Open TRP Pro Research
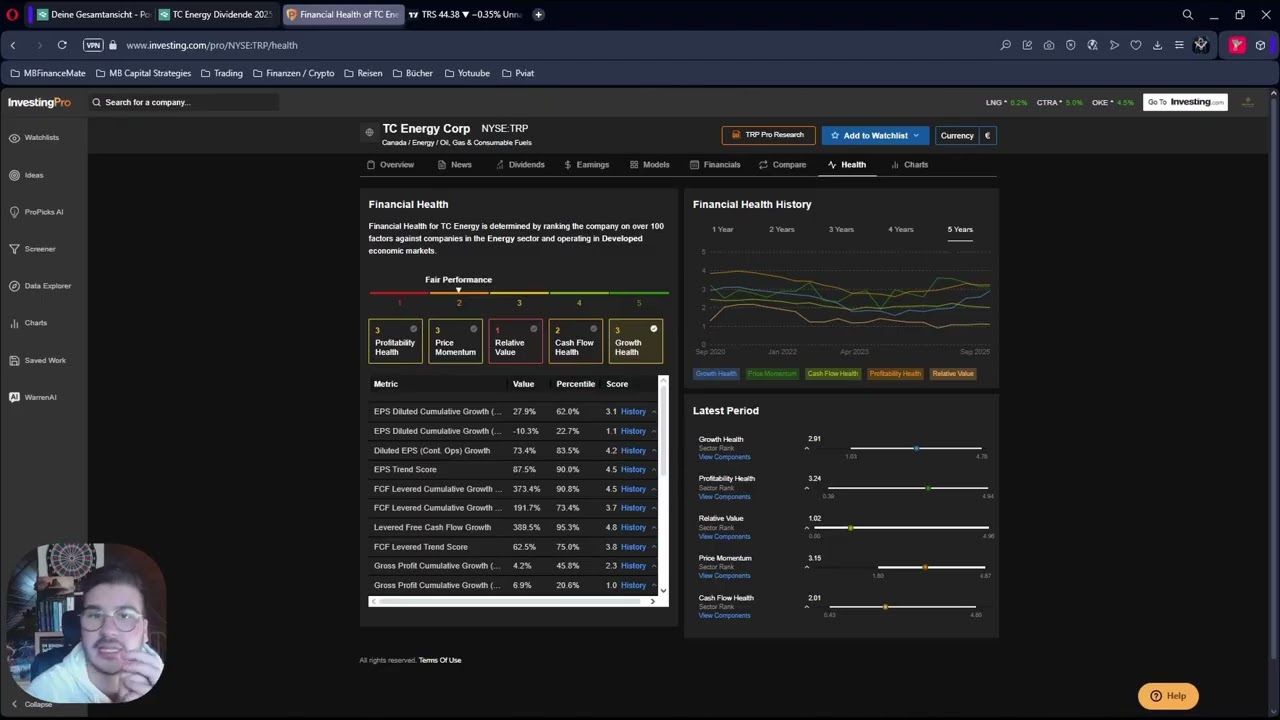 768,135
